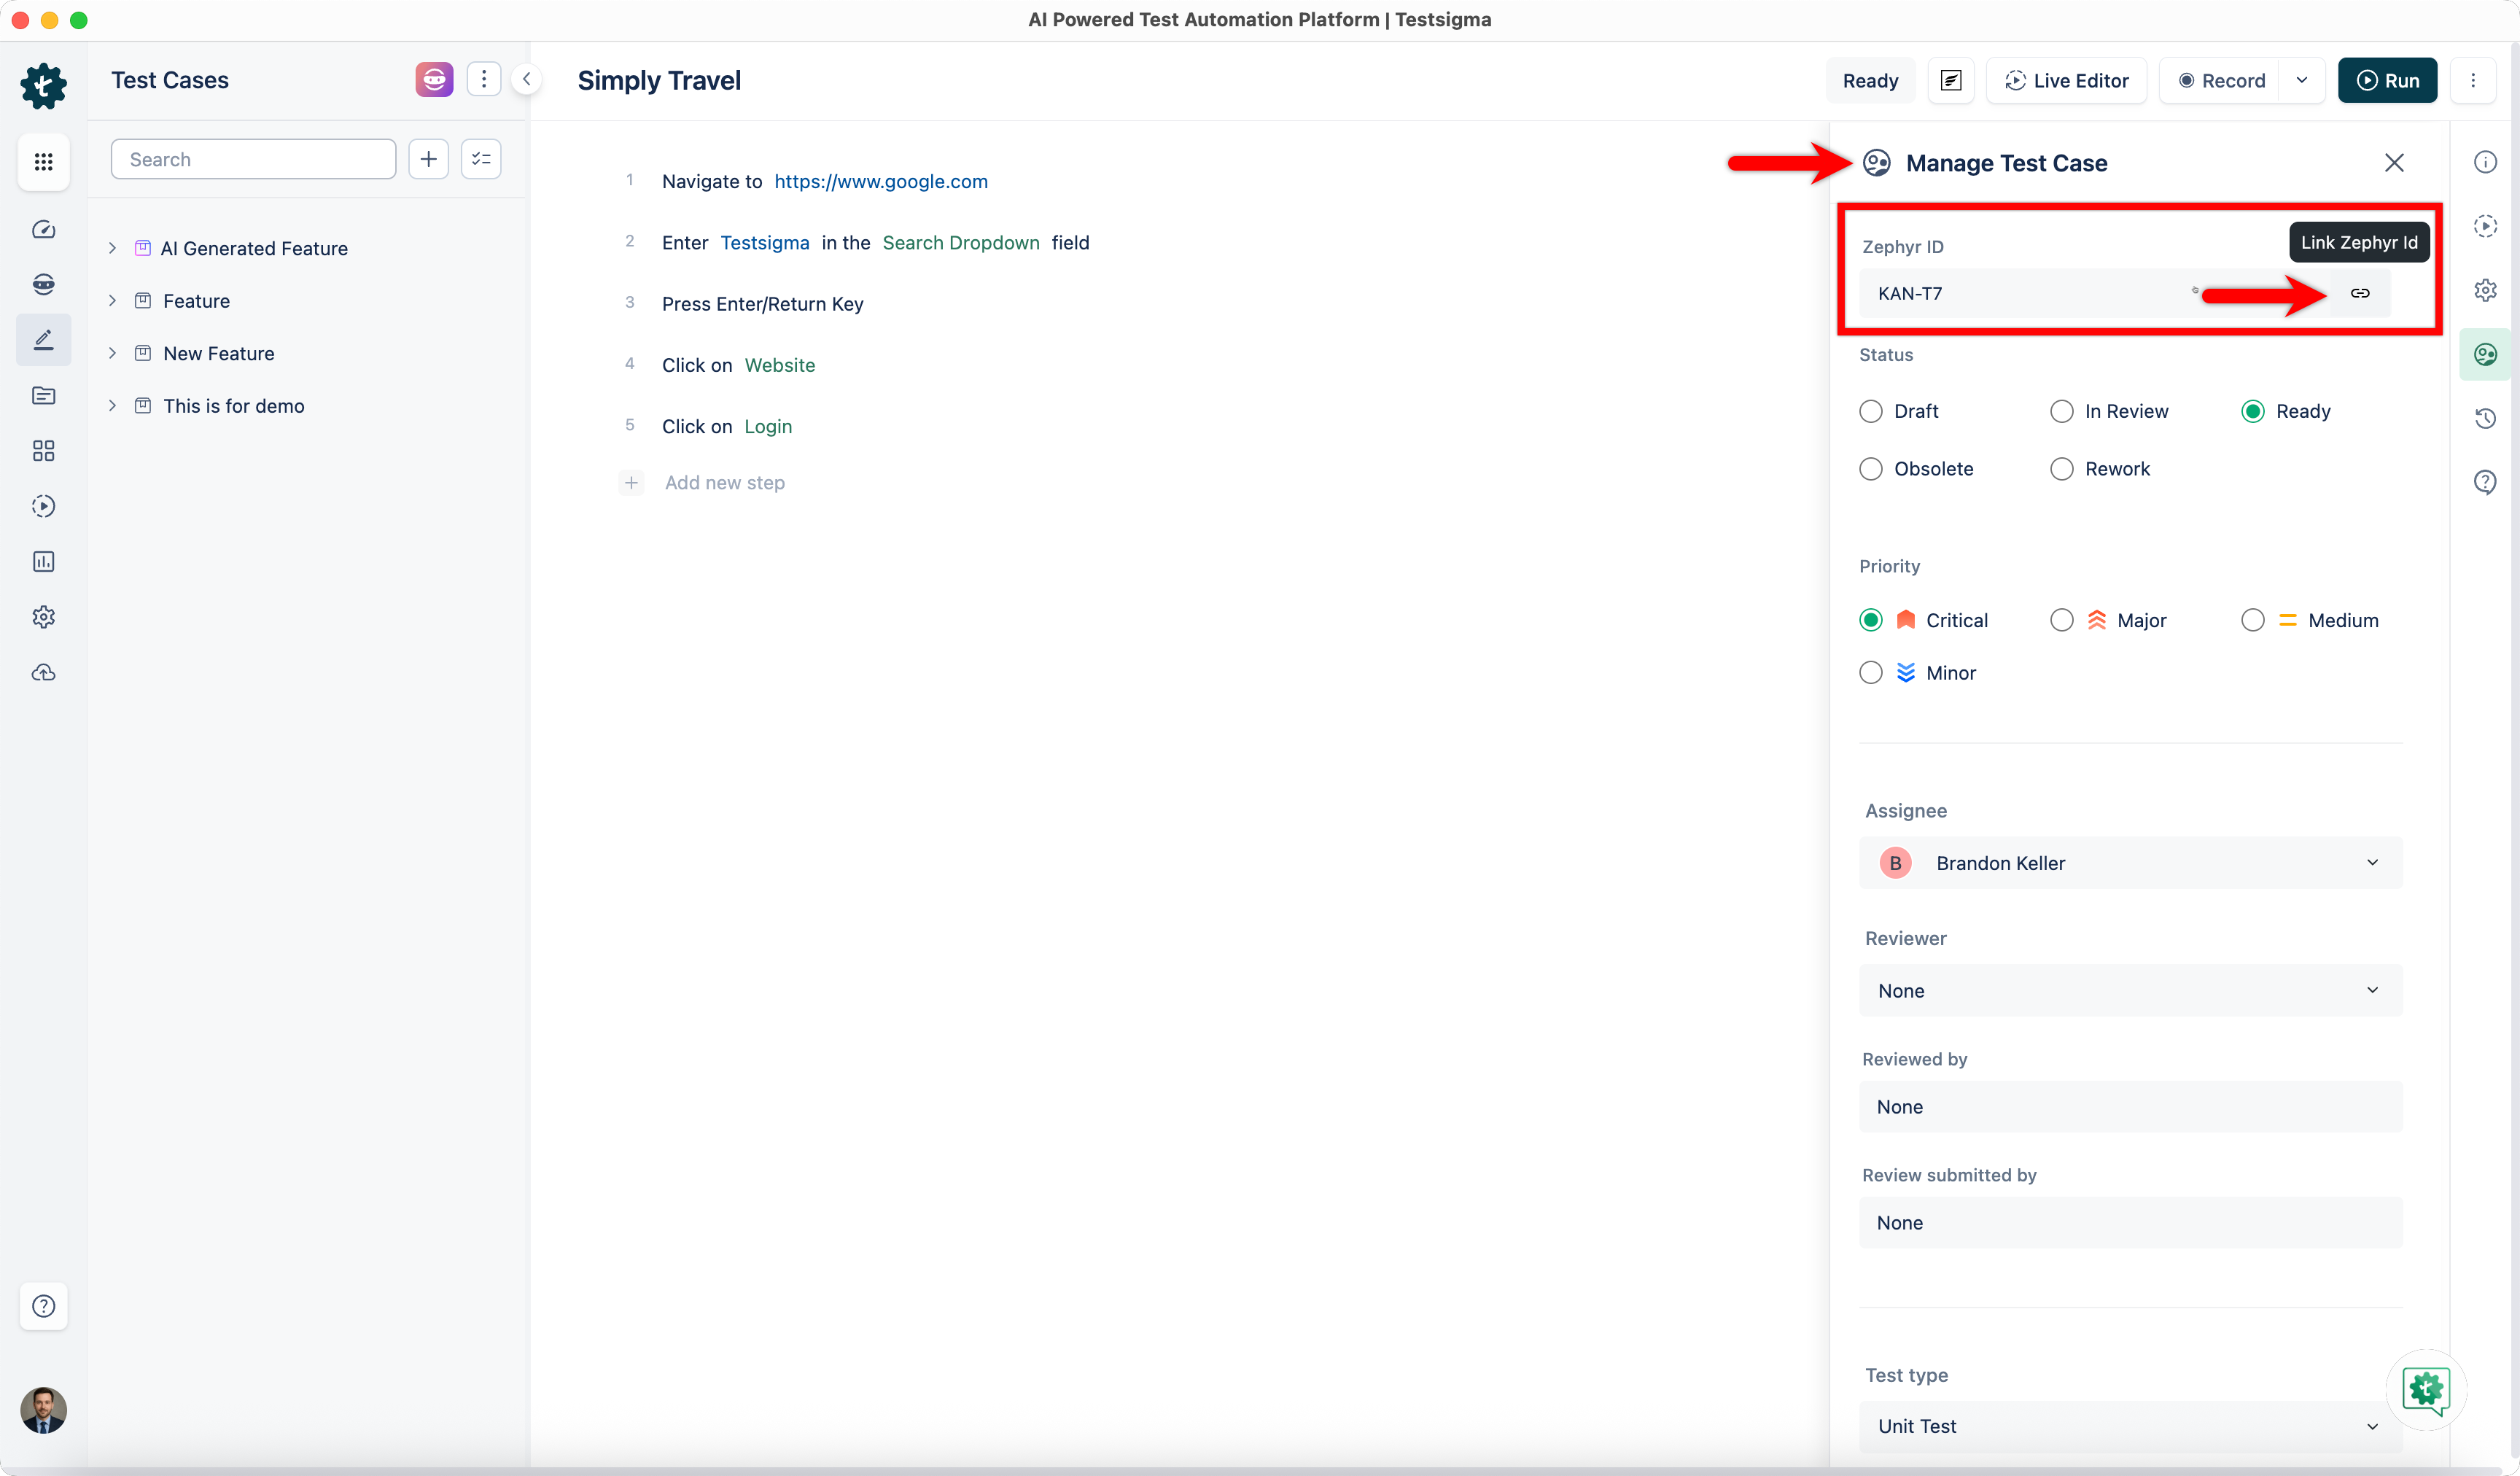Open the https://www.google.com link
Screen dimensions: 2520x1476
pyautogui.click(x=880, y=181)
